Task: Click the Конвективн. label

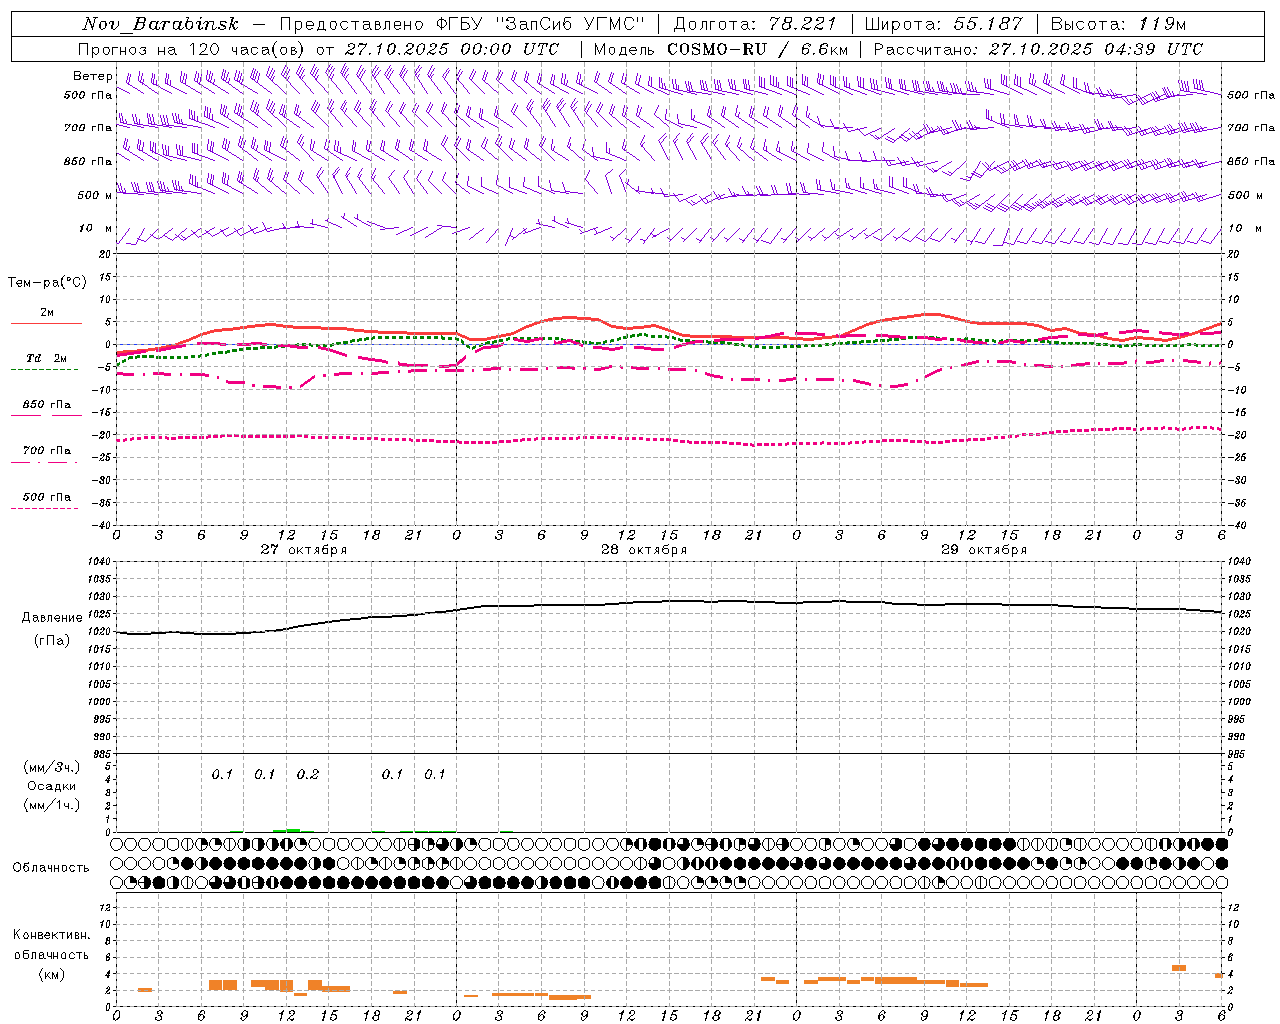Action: [x=52, y=935]
